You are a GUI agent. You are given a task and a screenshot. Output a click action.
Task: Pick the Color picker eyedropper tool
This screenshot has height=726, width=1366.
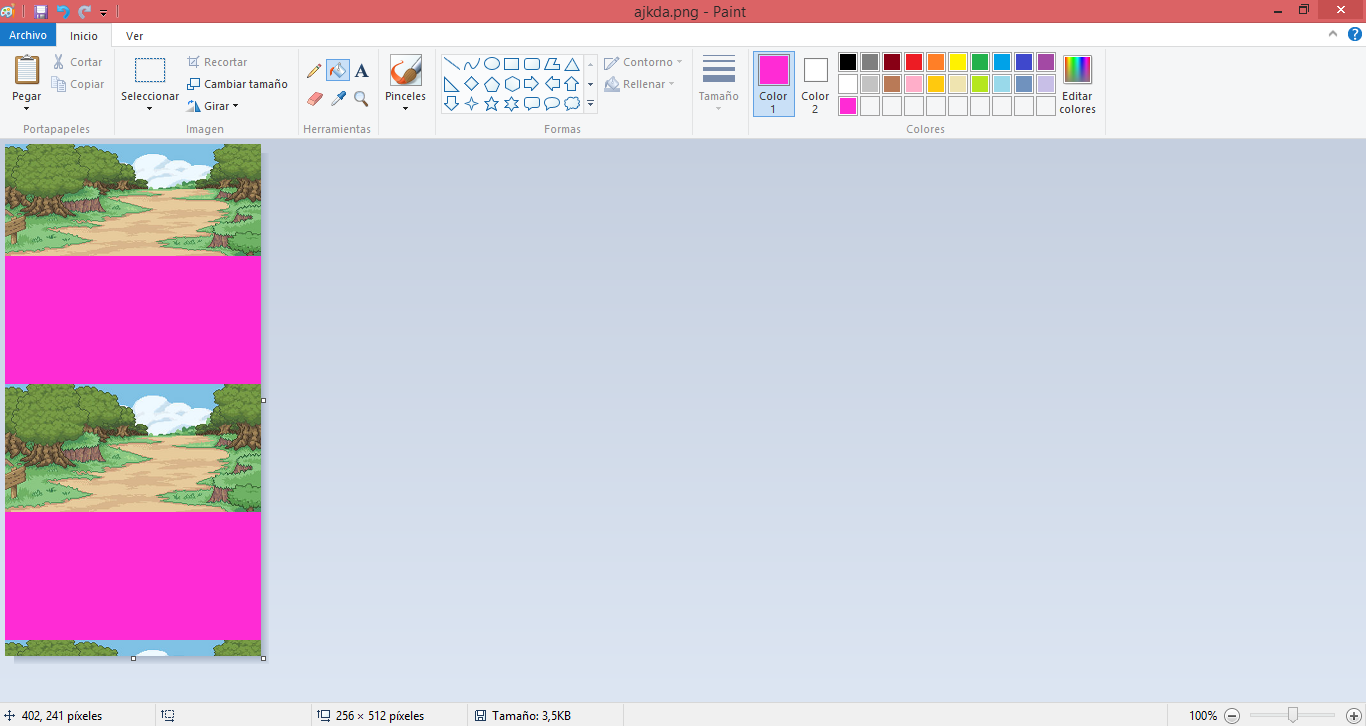[338, 99]
